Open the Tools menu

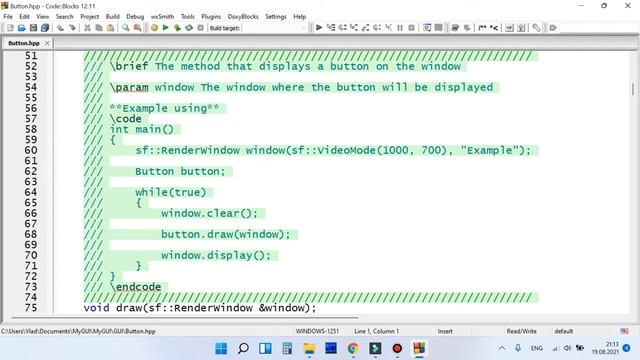188,16
